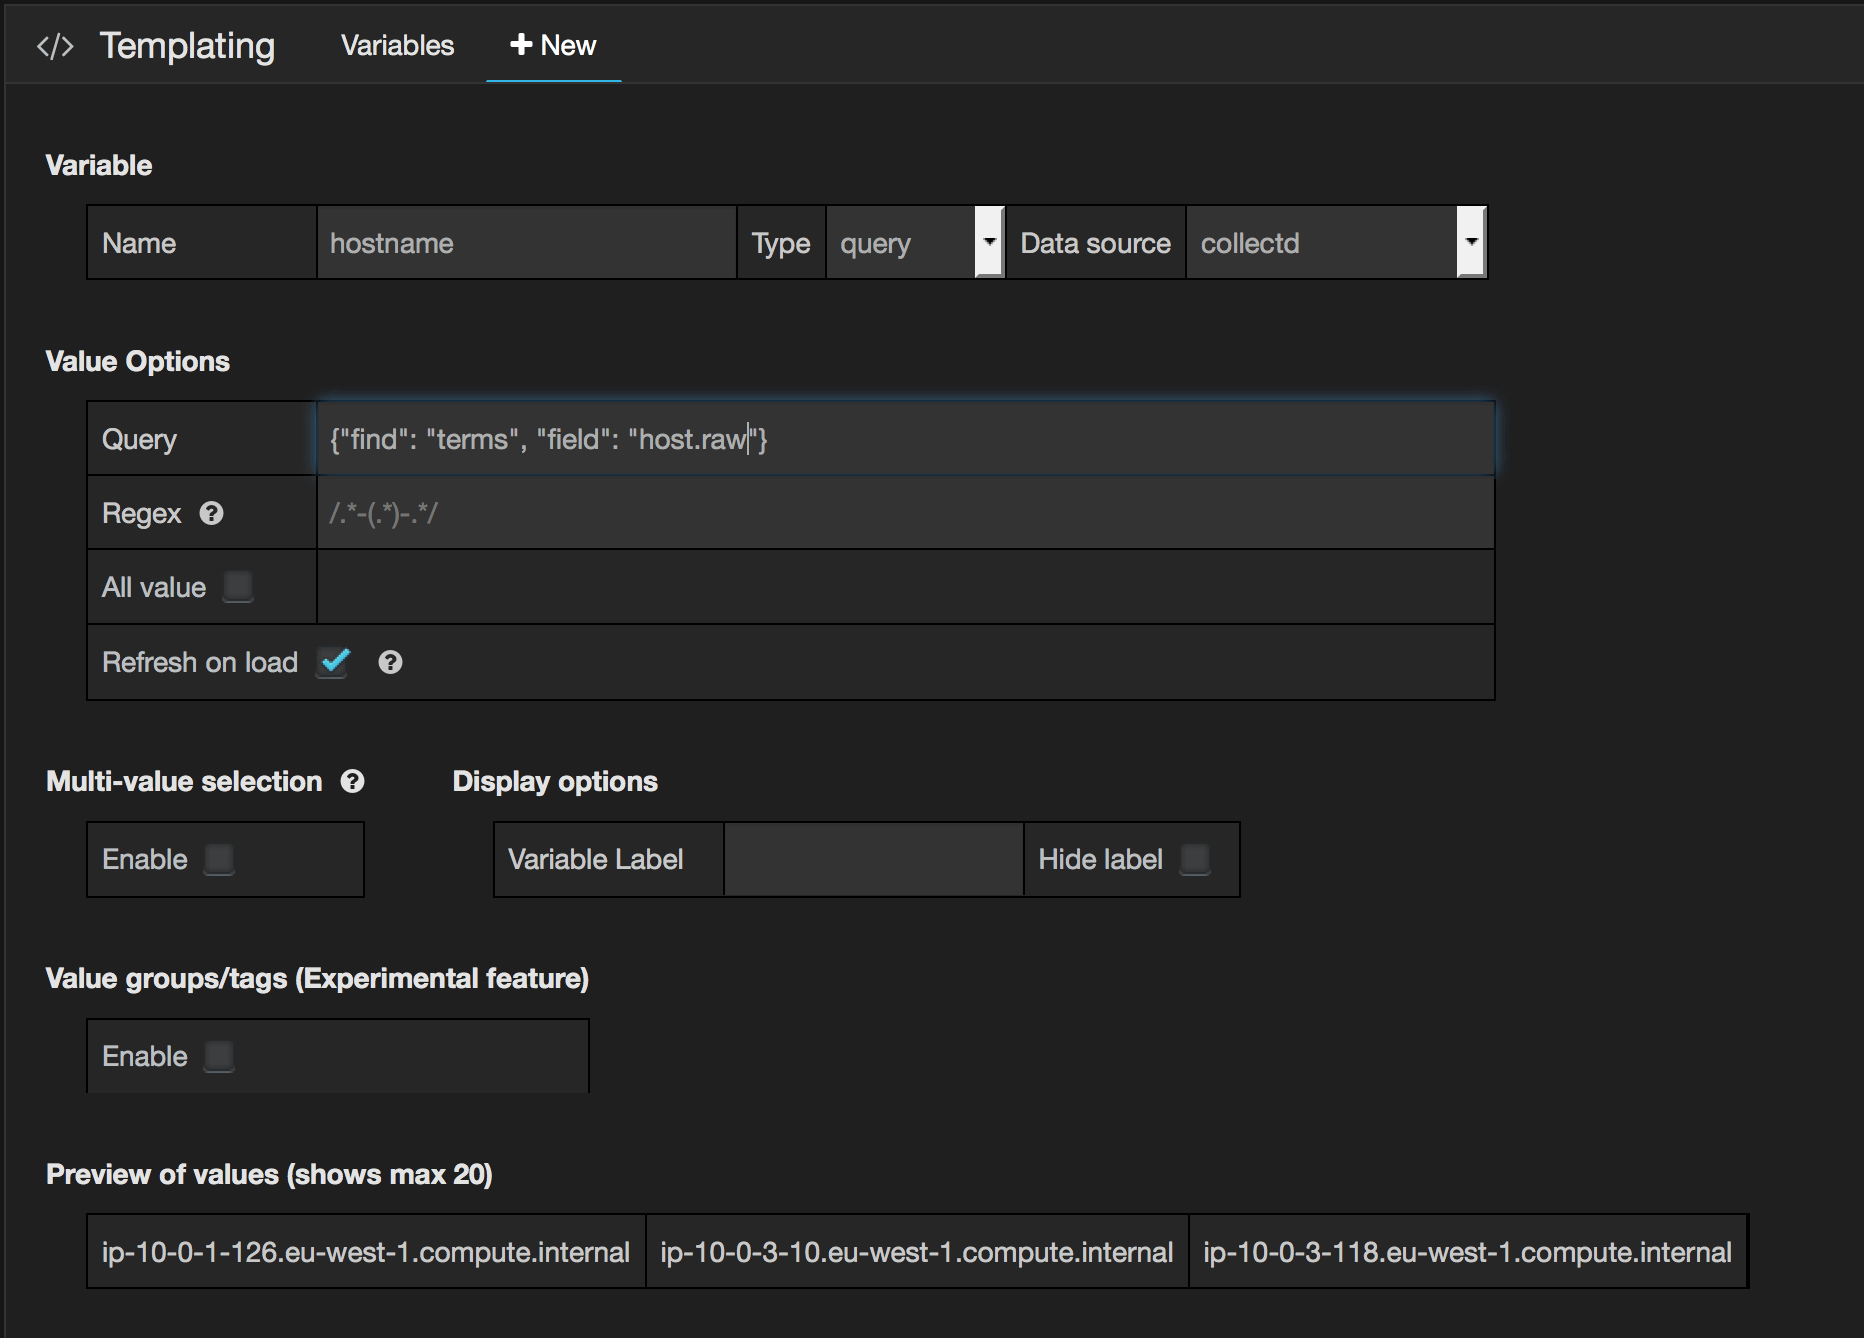The height and width of the screenshot is (1338, 1864).
Task: Open the Refresh on load help tooltip
Action: pos(390,662)
